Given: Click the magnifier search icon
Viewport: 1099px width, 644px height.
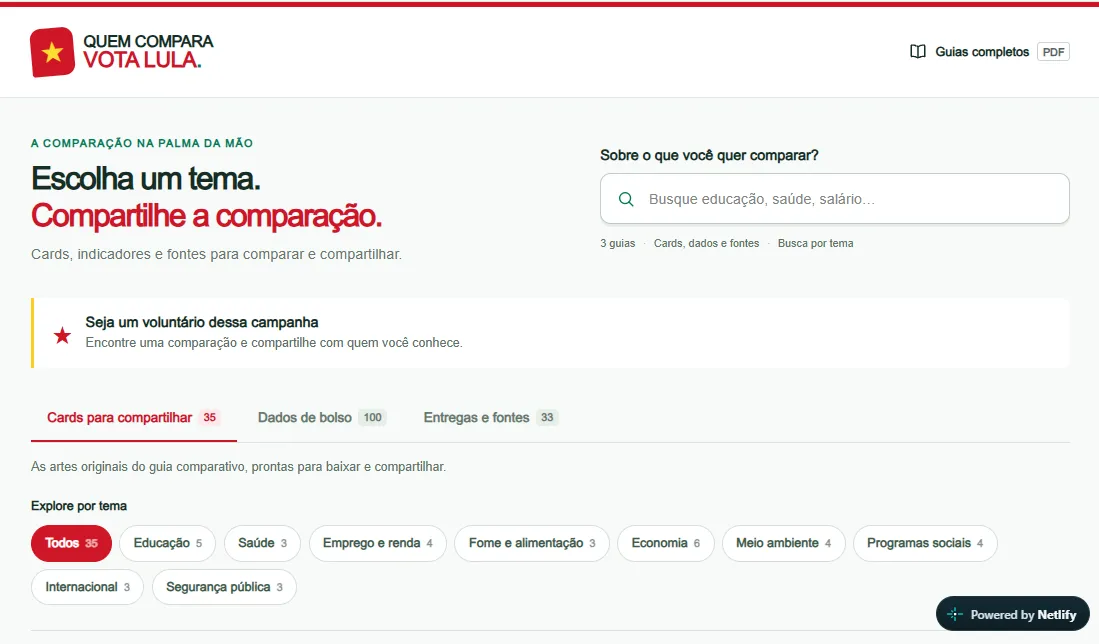Looking at the screenshot, I should (626, 199).
